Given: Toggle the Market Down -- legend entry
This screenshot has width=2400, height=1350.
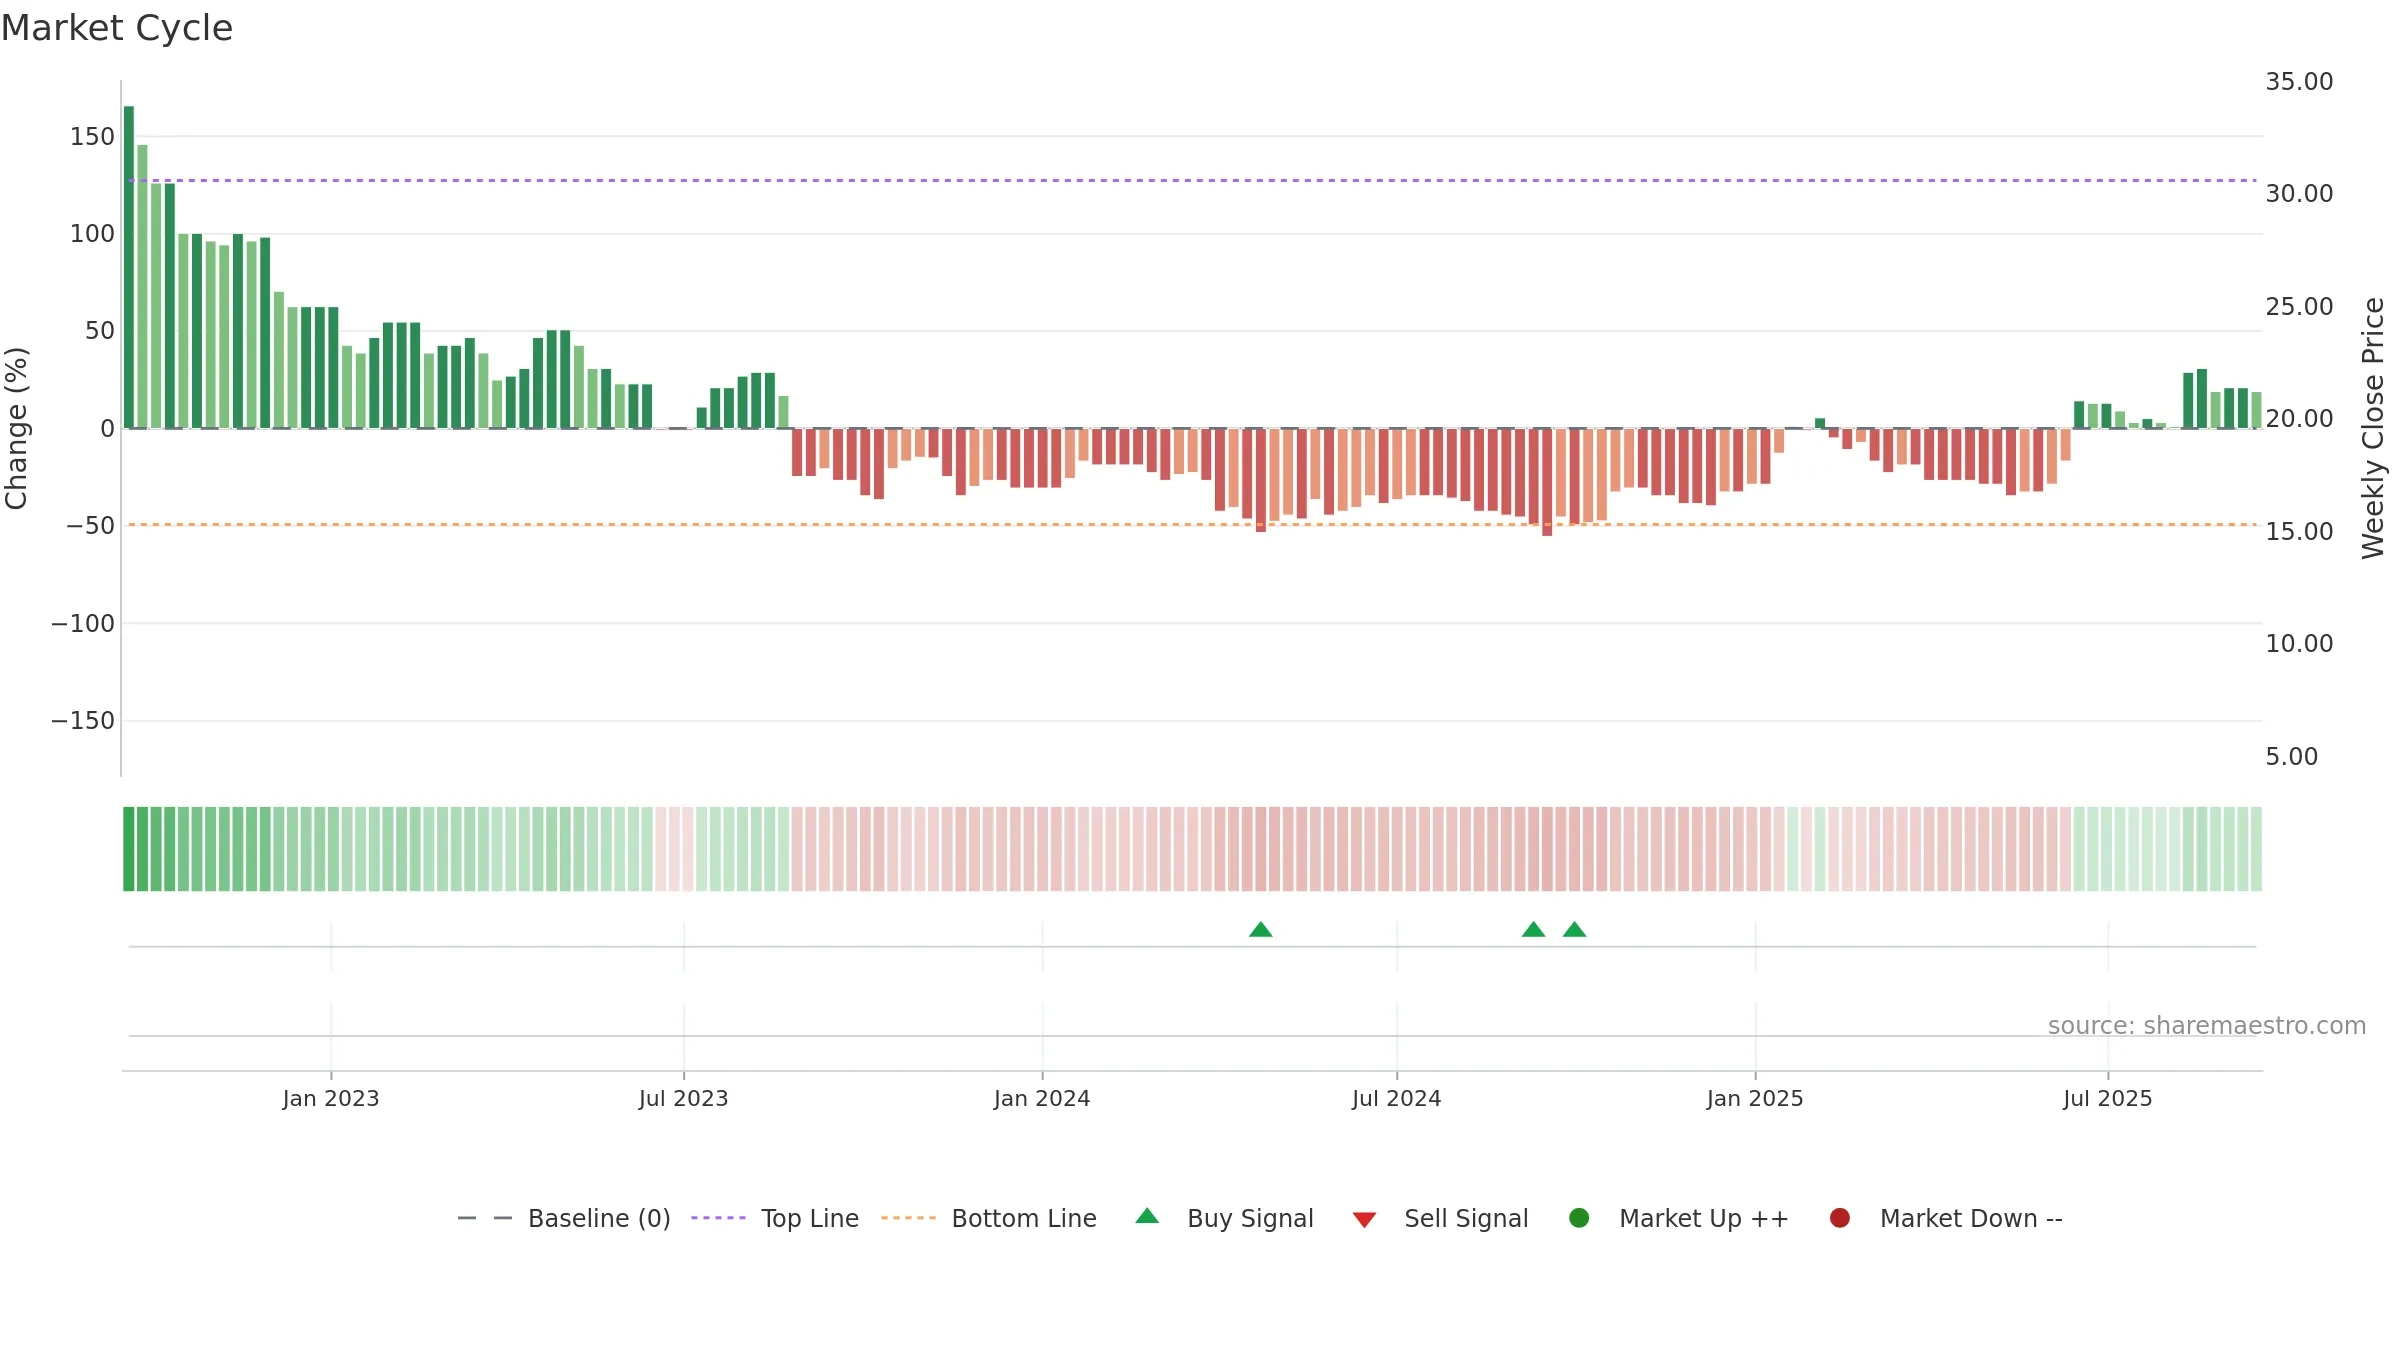Looking at the screenshot, I should (x=1945, y=1218).
